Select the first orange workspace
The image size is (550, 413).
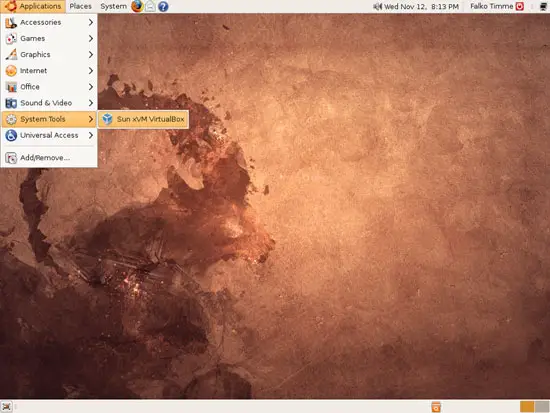[x=527, y=407]
